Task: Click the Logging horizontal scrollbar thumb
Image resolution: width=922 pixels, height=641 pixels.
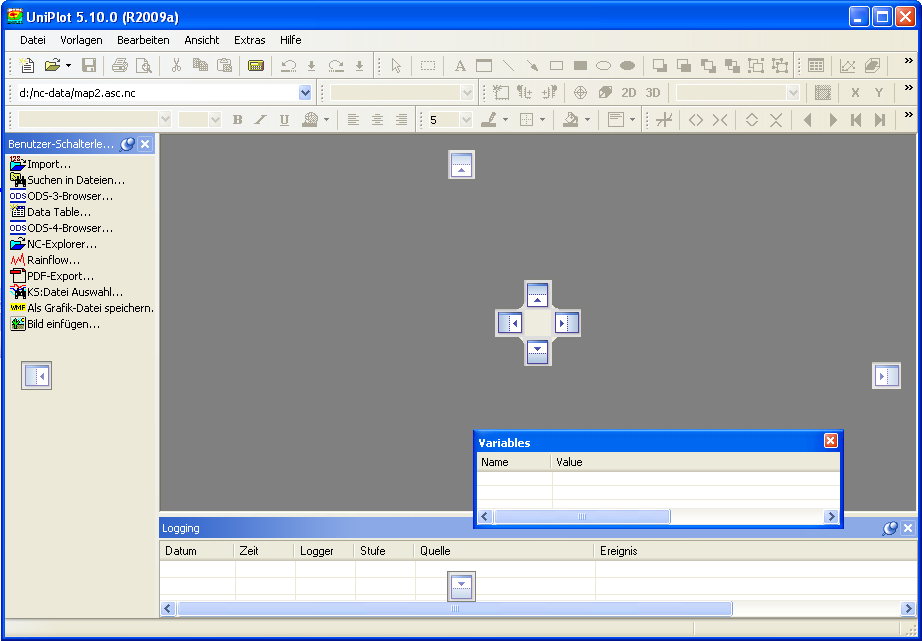Action: pos(454,608)
